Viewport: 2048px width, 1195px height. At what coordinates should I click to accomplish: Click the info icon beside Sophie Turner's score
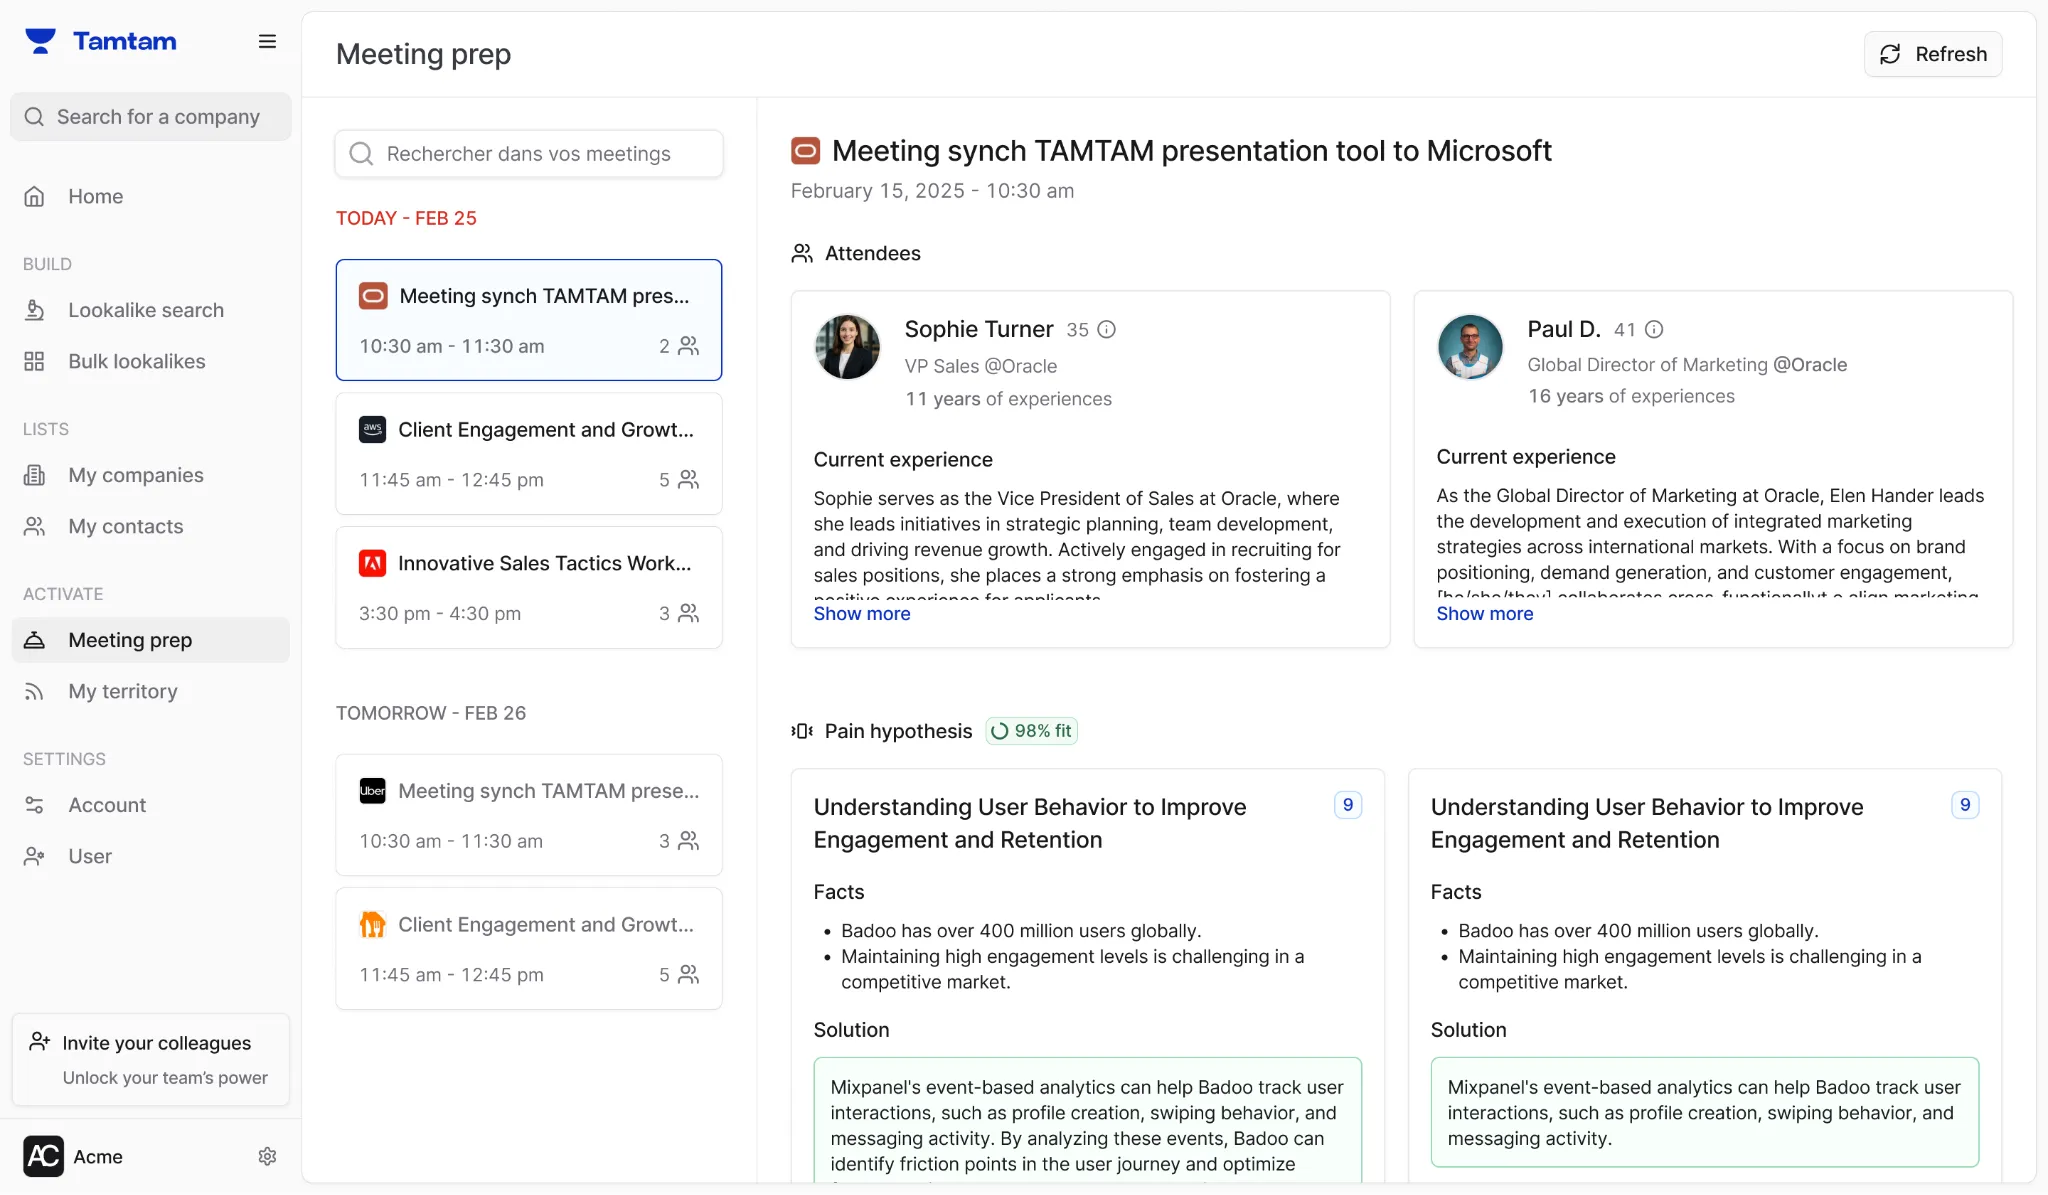click(1106, 330)
